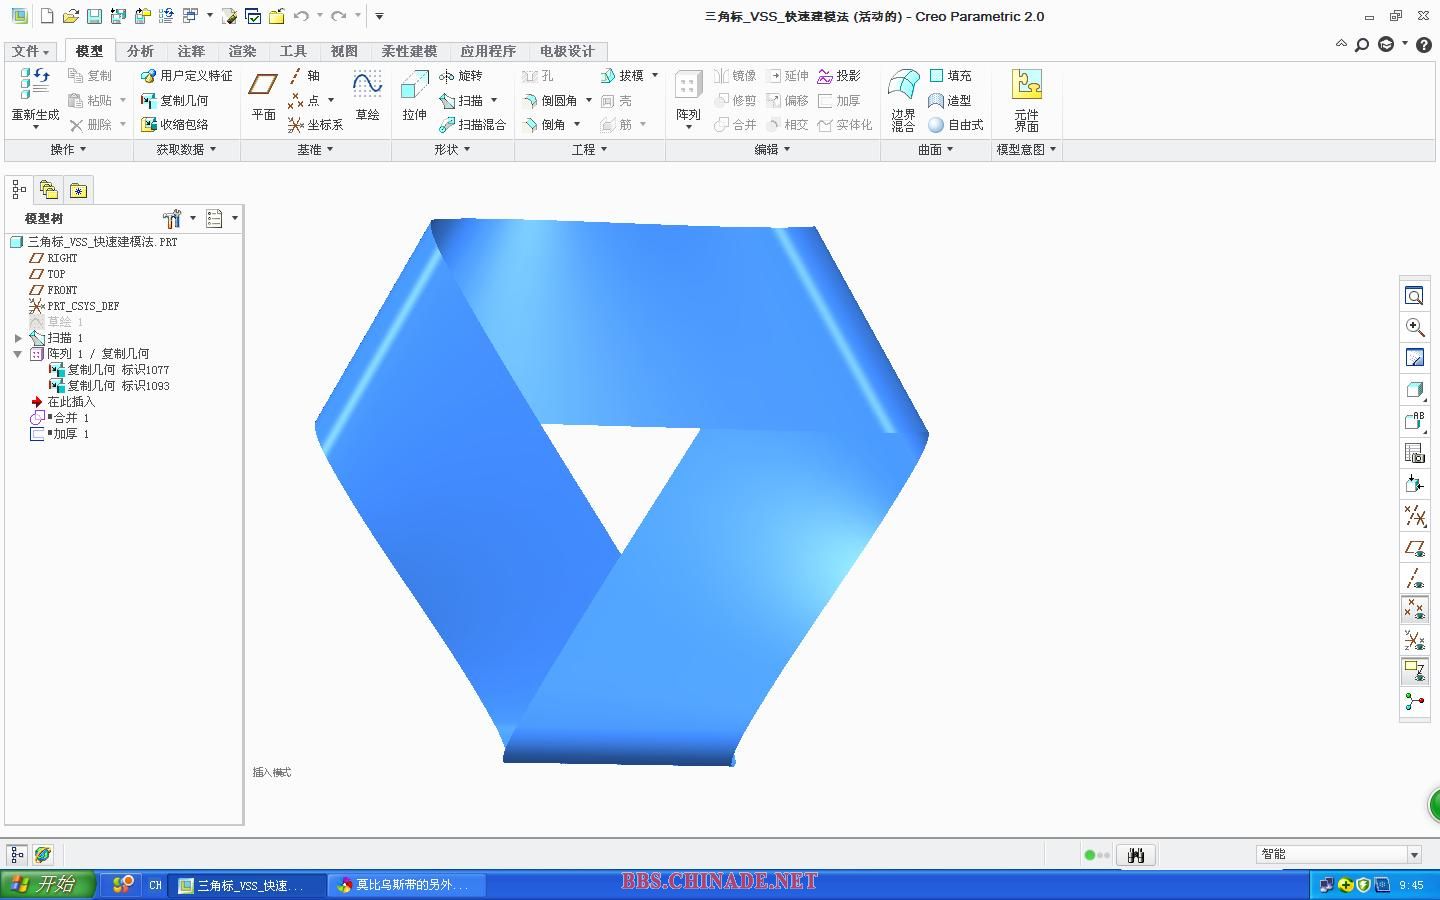Toggle spin center display icon
1440x900 pixels.
click(1414, 702)
